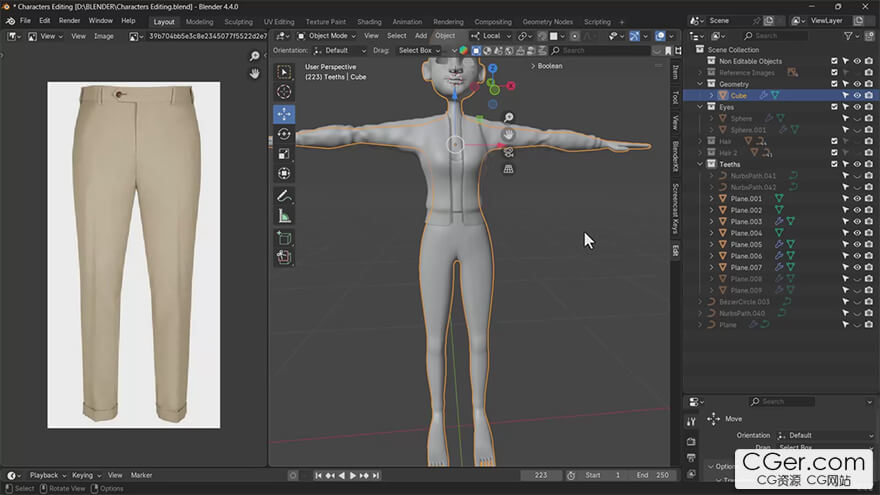880x495 pixels.
Task: Click the current frame field showing 223
Action: [541, 475]
